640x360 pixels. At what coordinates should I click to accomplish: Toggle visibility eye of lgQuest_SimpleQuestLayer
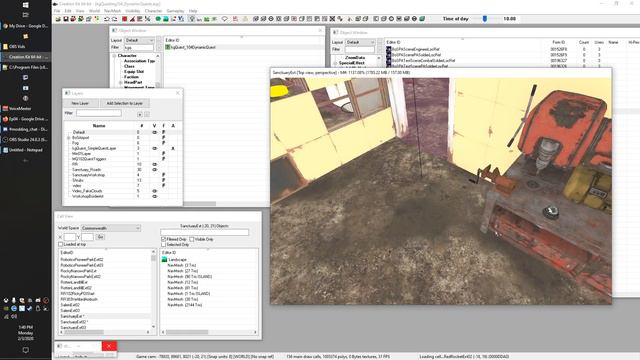click(x=154, y=149)
